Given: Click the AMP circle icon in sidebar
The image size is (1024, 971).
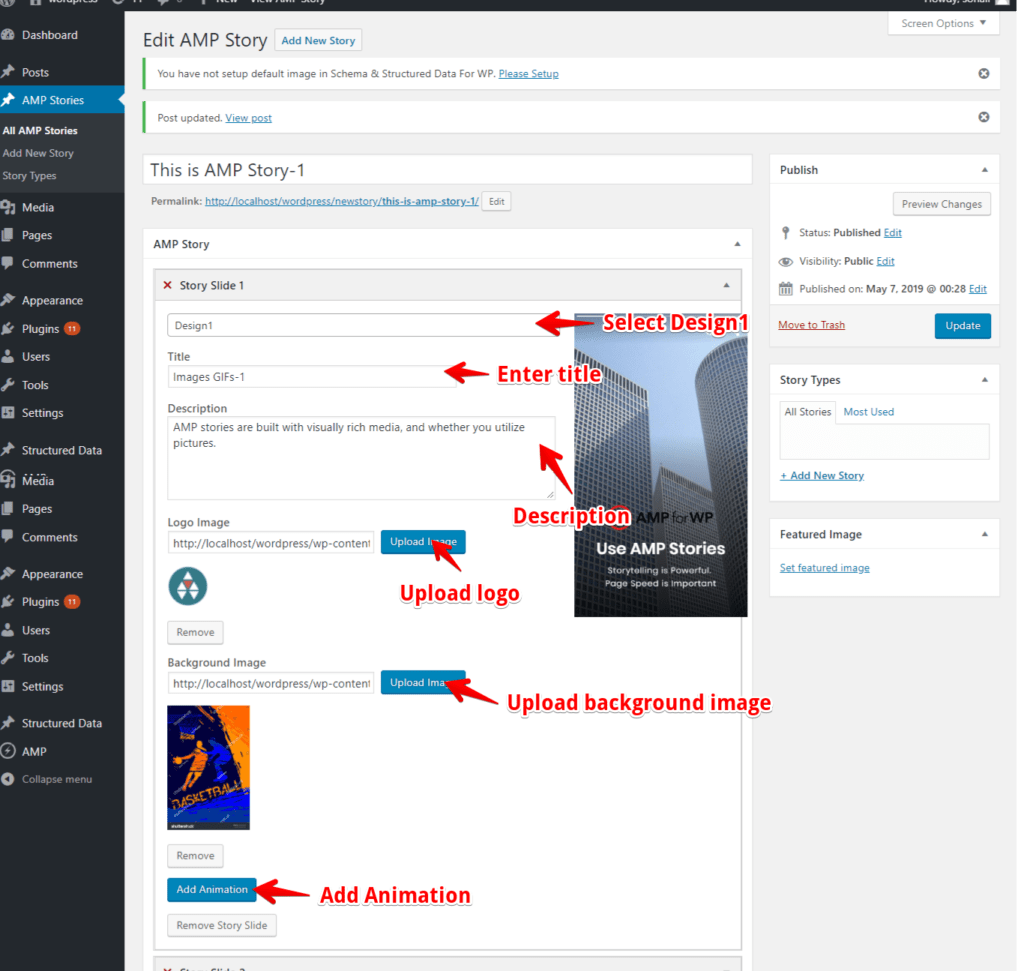Looking at the screenshot, I should point(8,751).
